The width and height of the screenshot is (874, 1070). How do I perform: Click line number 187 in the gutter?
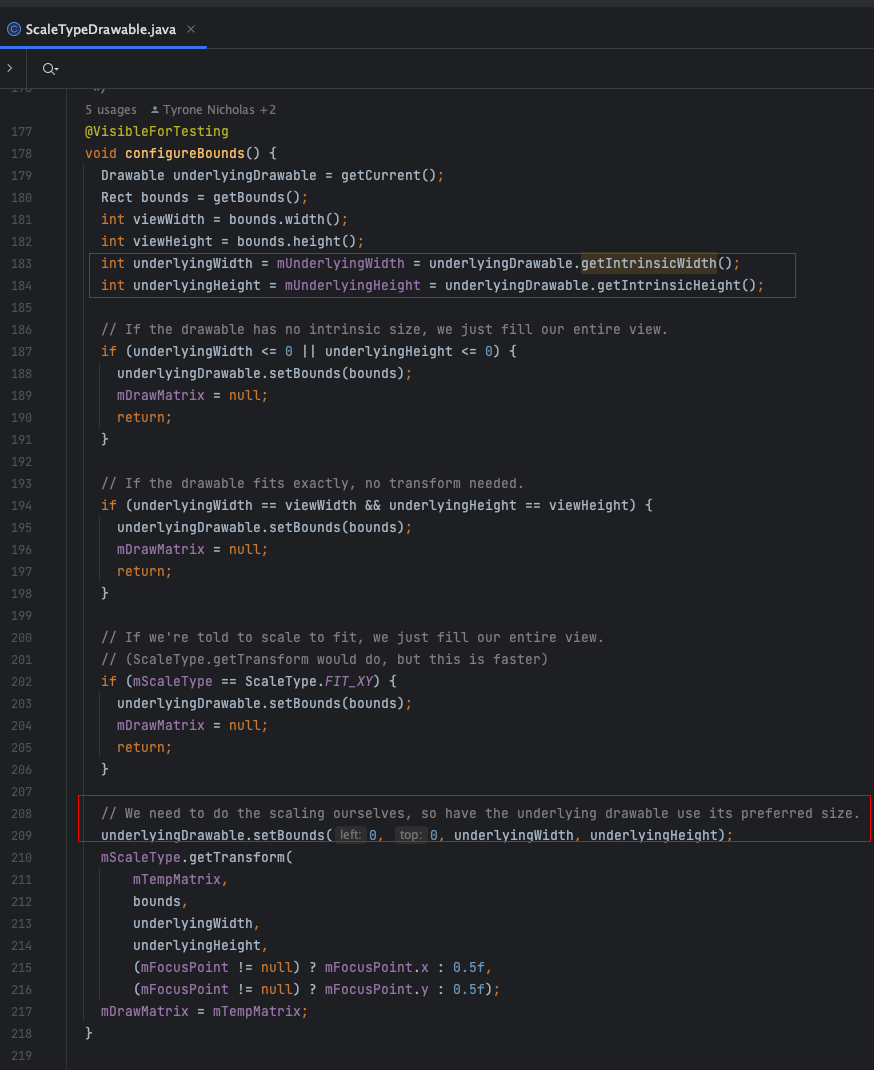pyautogui.click(x=21, y=352)
